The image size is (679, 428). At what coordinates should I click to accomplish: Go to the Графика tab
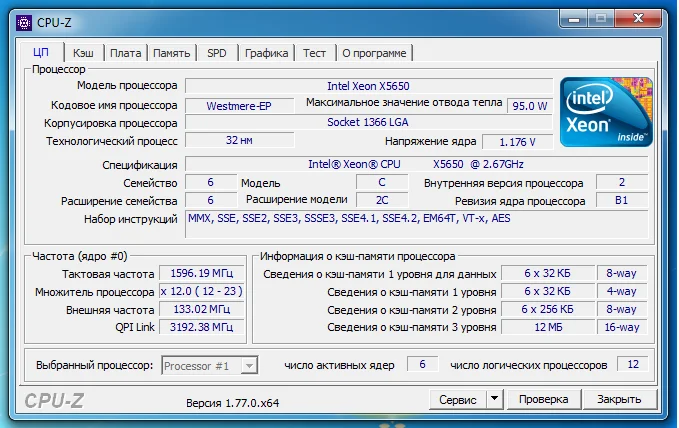tap(266, 53)
